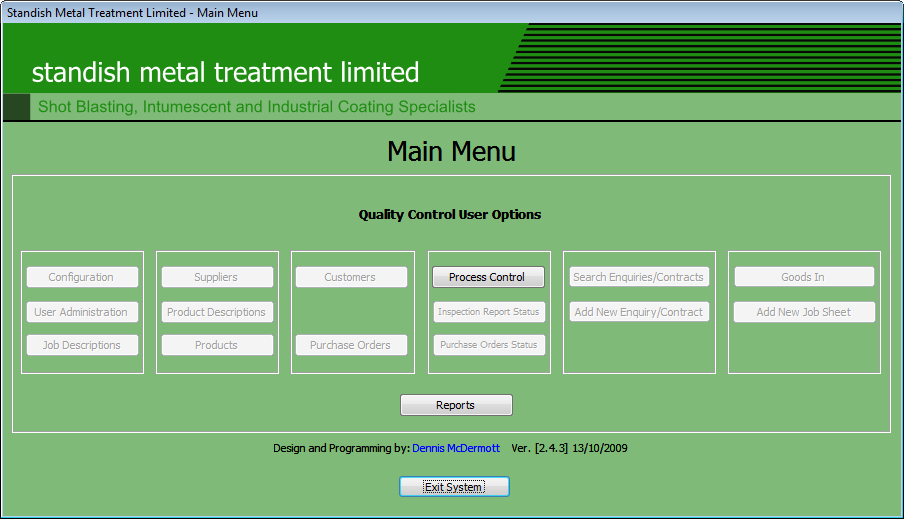Check Purchase Orders Status
Image resolution: width=904 pixels, height=519 pixels.
(488, 345)
